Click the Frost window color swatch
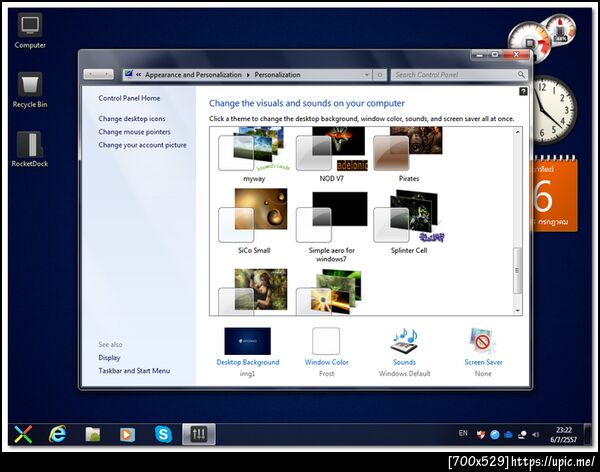 (x=326, y=341)
